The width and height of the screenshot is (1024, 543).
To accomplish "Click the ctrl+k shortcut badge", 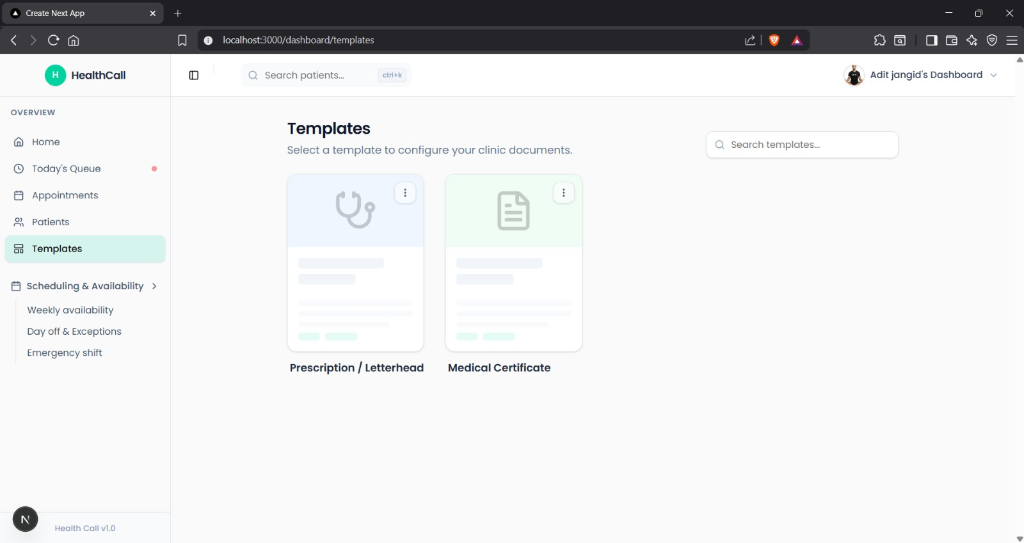I will tap(392, 75).
